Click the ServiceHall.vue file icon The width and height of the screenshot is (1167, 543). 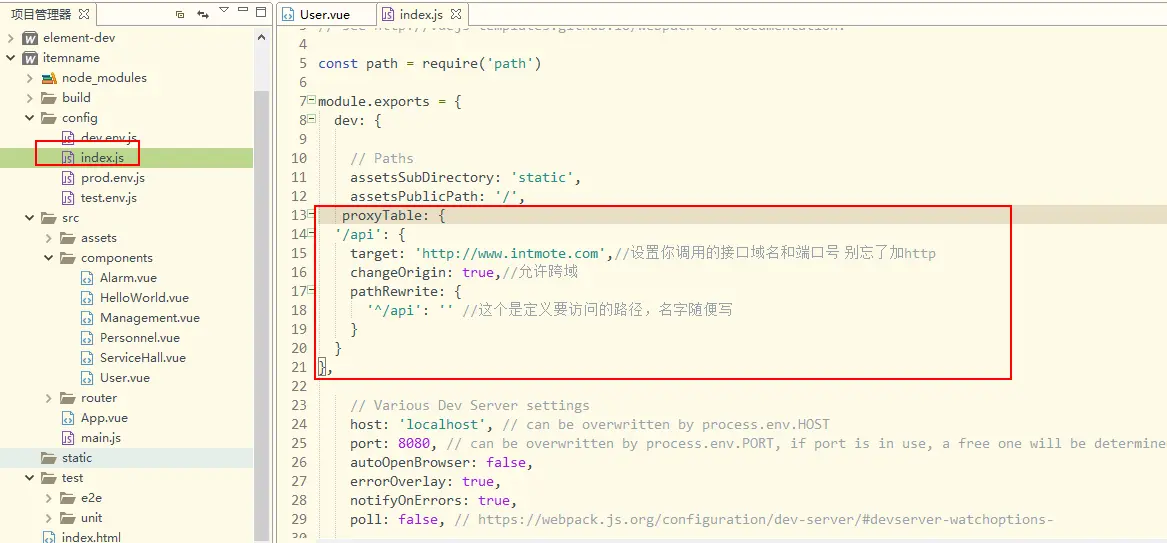click(87, 359)
